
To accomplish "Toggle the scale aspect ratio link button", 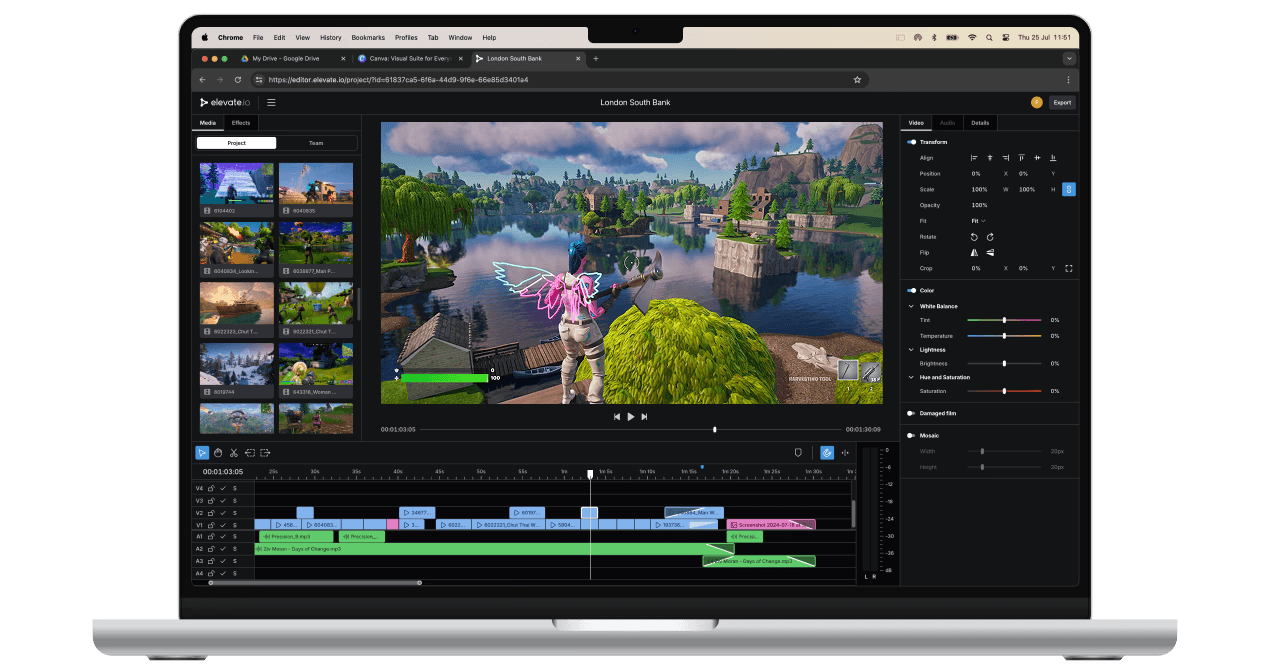I will pos(1069,189).
